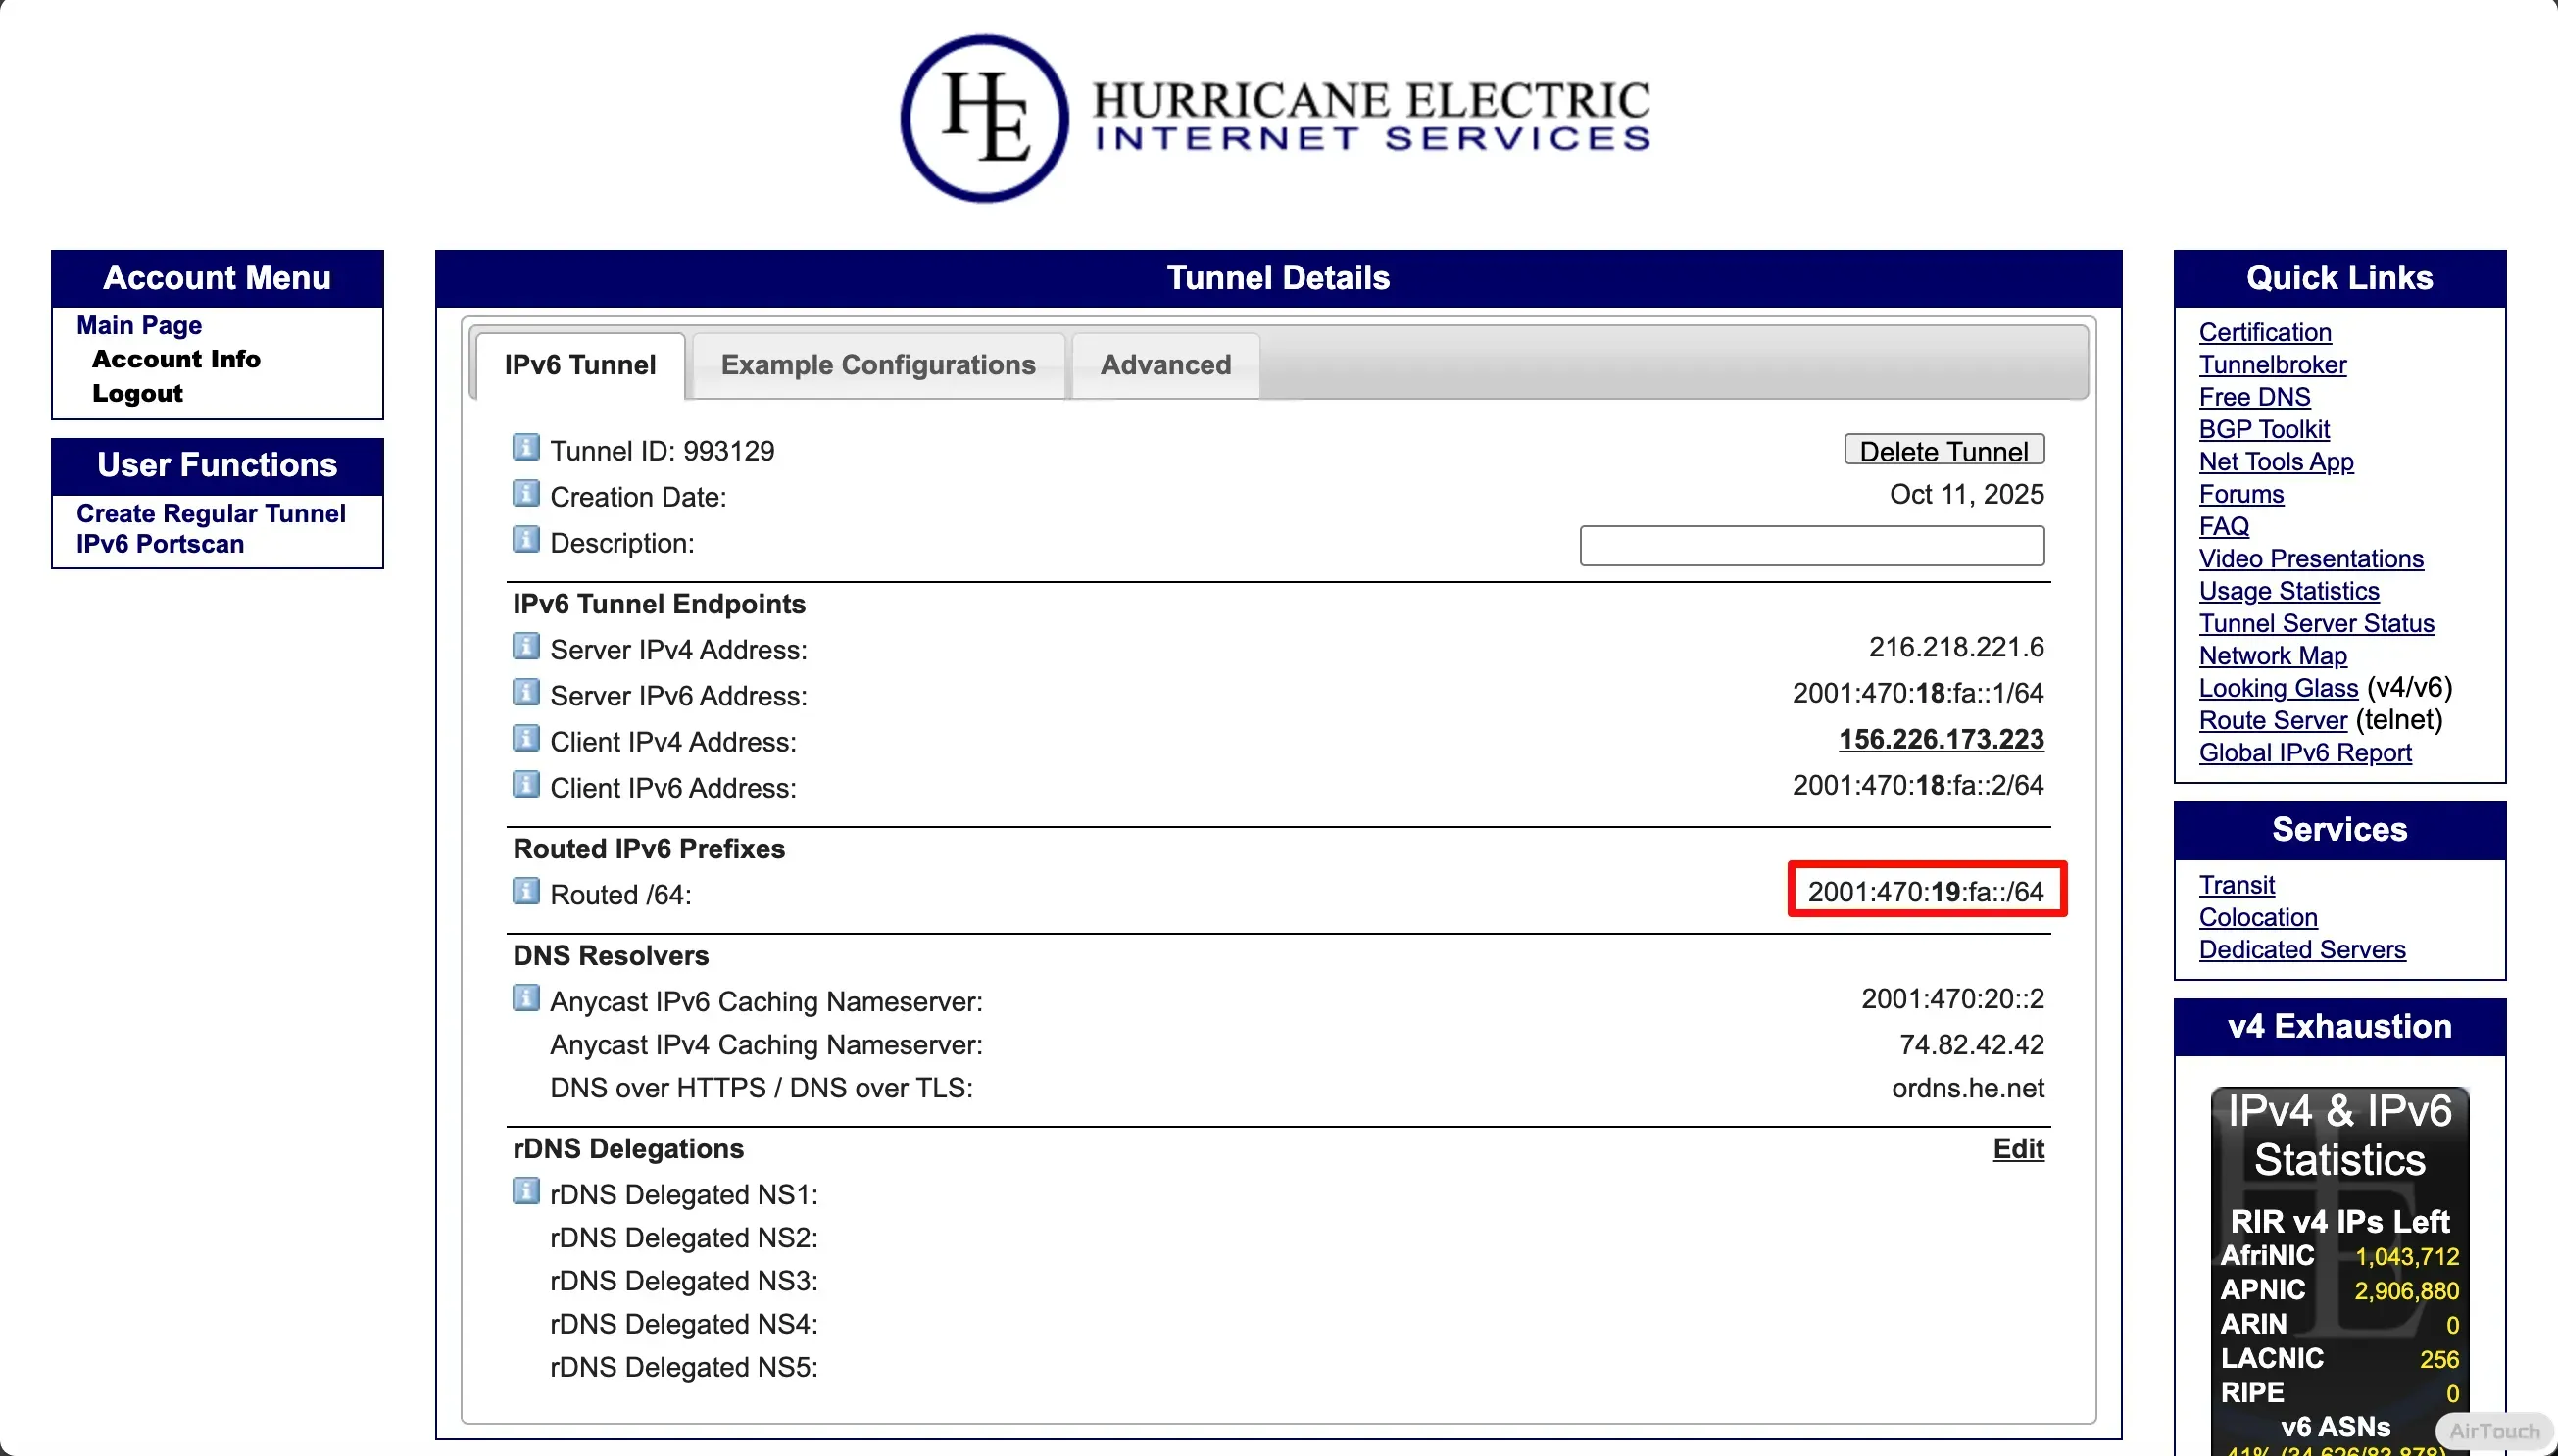Viewport: 2558px width, 1456px height.
Task: Click info icon beside Anycast IPv6 Caching Nameserver
Action: (x=526, y=998)
